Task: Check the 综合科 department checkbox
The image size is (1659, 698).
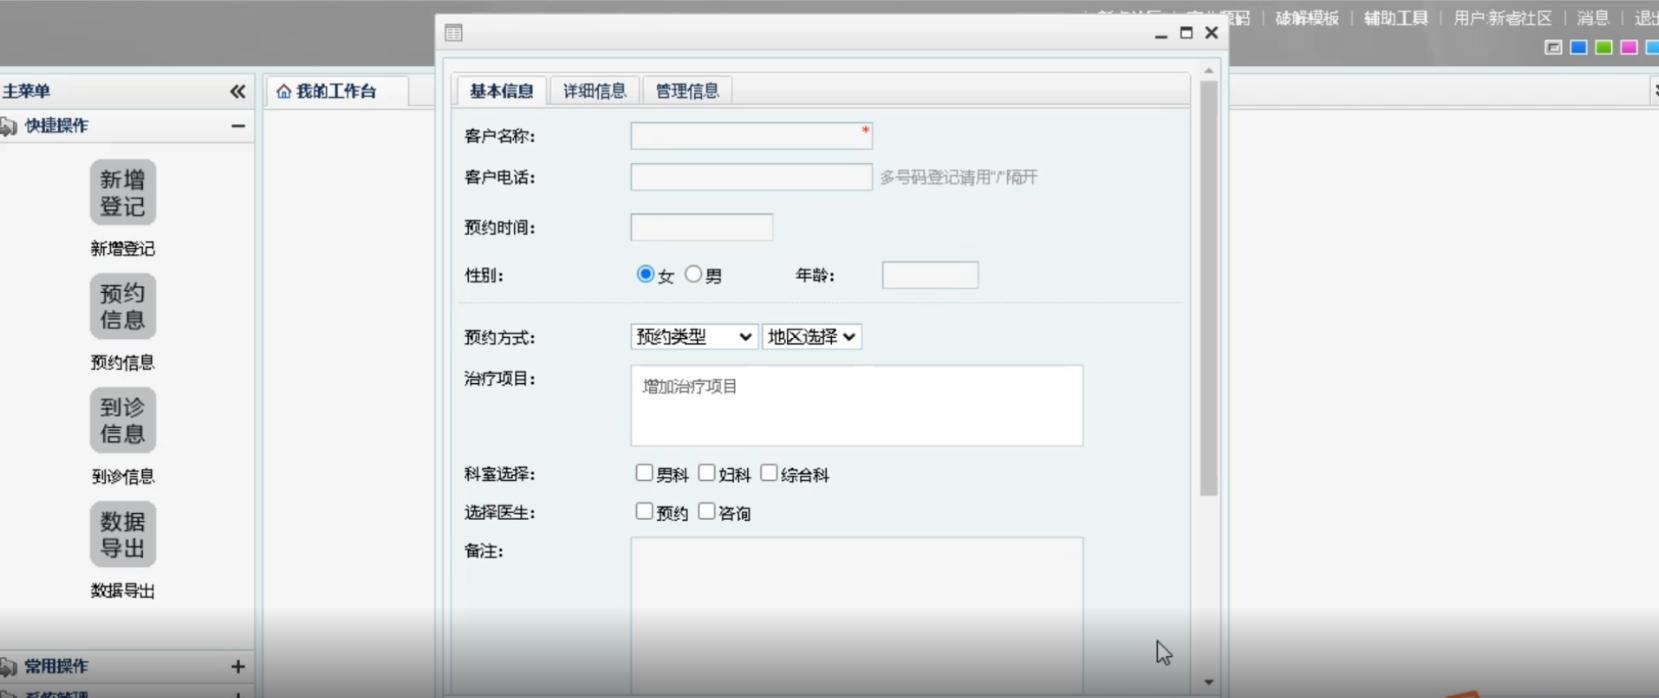Action: (769, 473)
